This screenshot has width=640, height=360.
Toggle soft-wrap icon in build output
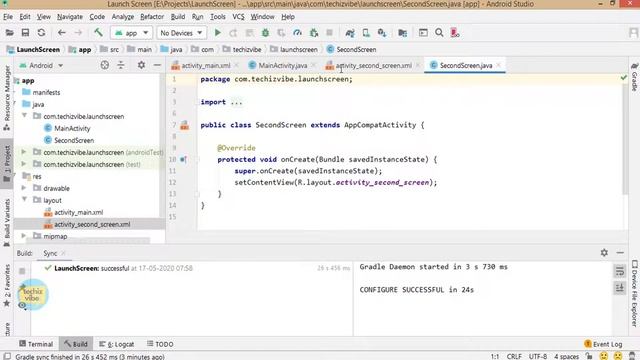coord(620,271)
